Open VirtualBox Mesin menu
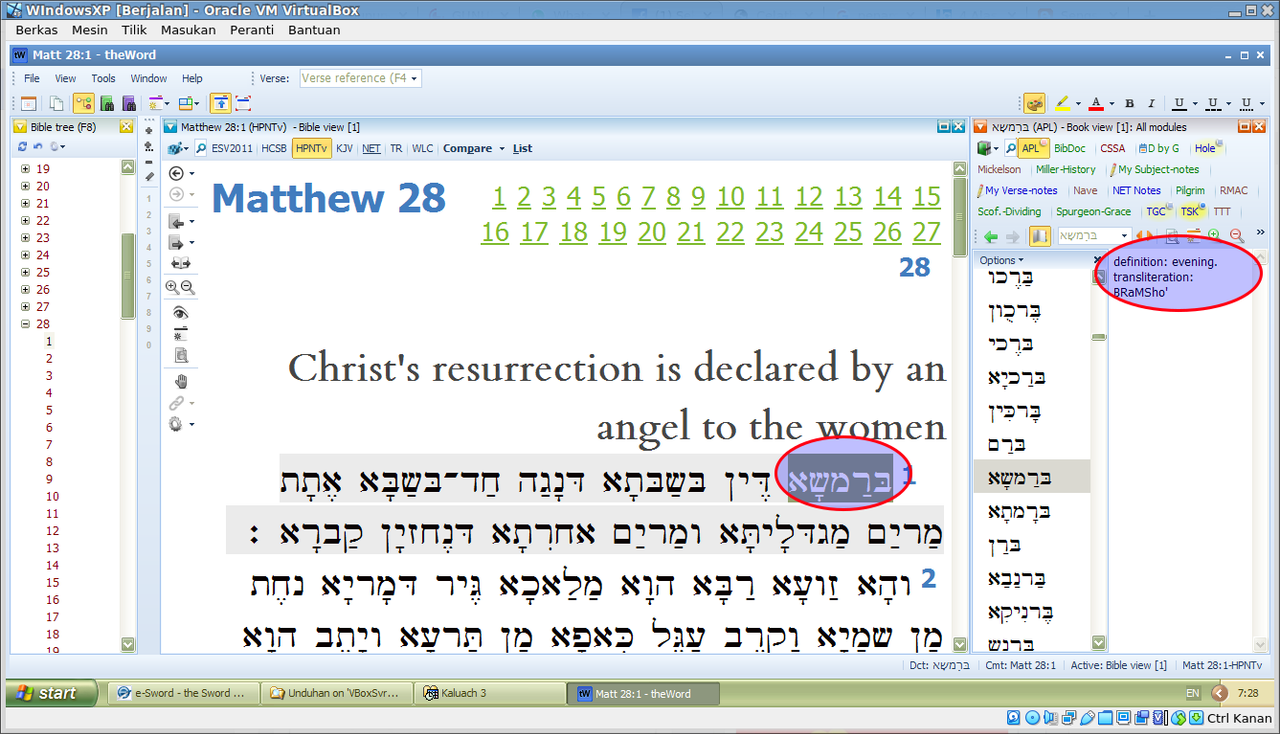The width and height of the screenshot is (1280, 734). (90, 30)
